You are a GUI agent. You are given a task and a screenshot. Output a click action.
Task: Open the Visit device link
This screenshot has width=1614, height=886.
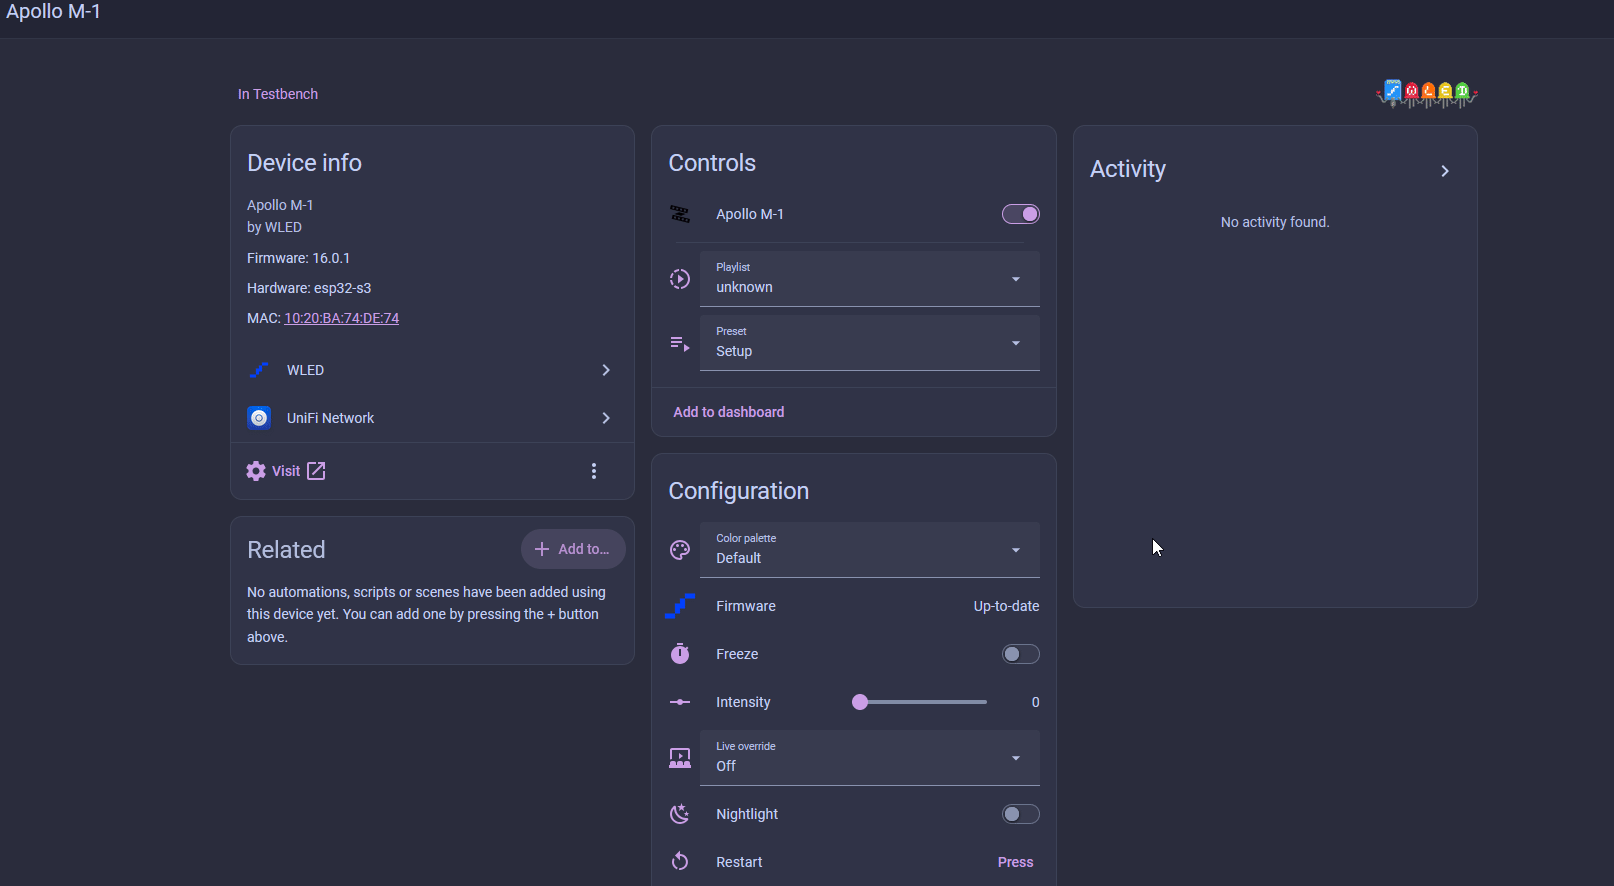click(286, 471)
